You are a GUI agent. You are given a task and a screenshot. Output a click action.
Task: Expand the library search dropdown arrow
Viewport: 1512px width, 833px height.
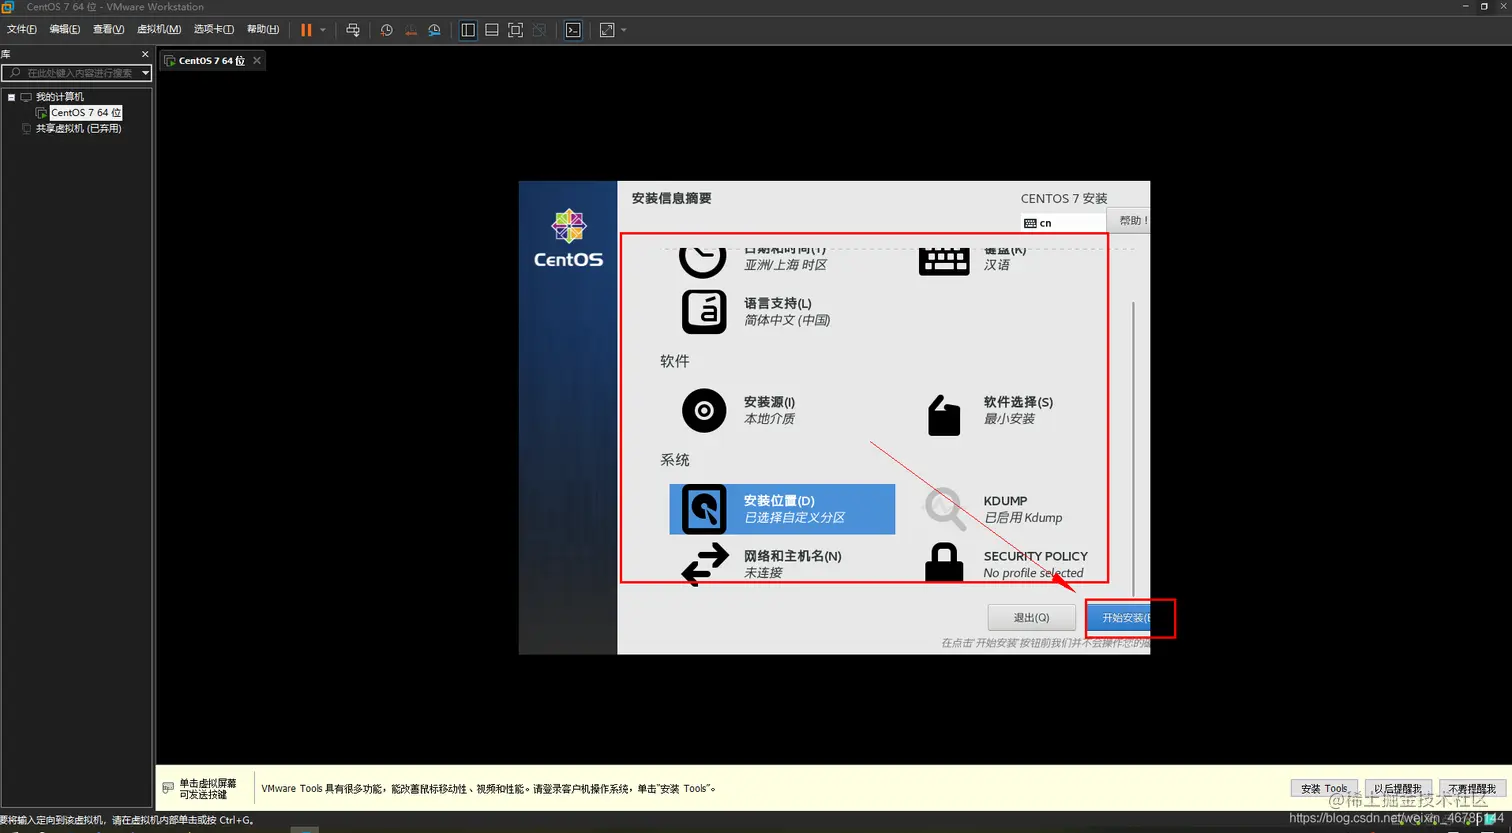coord(145,73)
